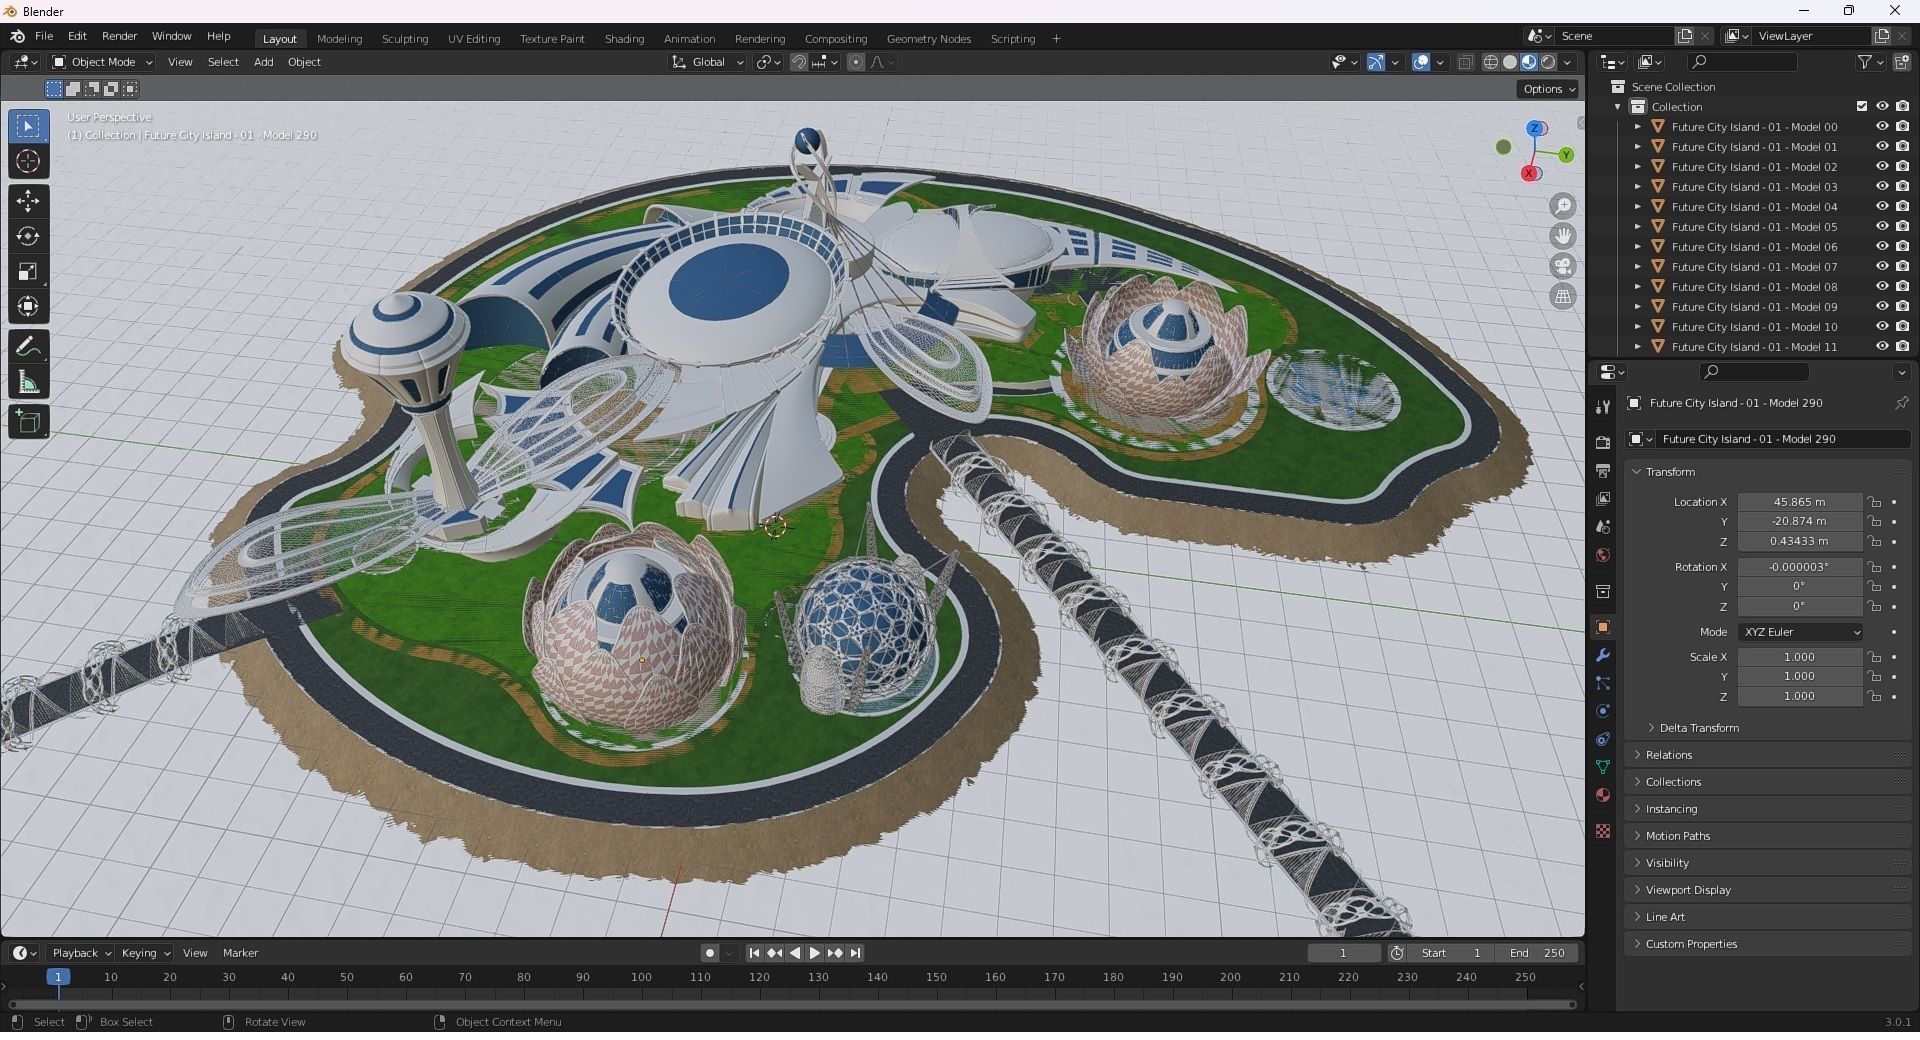This screenshot has width=1920, height=1040.
Task: Click the timeline horizontal scrollbar
Action: pyautogui.click(x=792, y=1004)
